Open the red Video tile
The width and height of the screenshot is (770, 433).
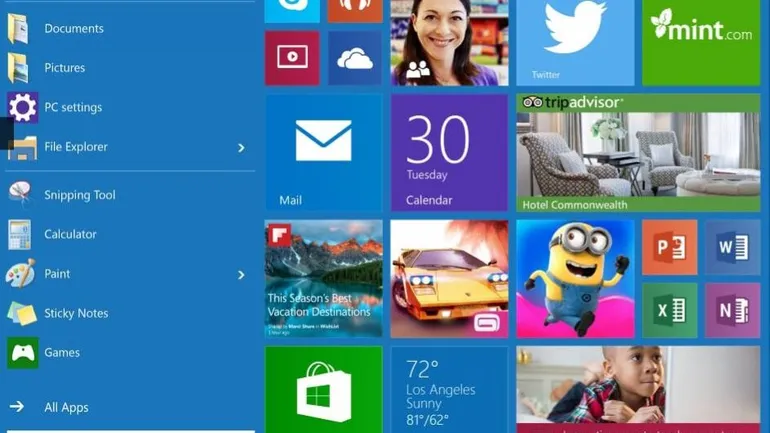(292, 58)
